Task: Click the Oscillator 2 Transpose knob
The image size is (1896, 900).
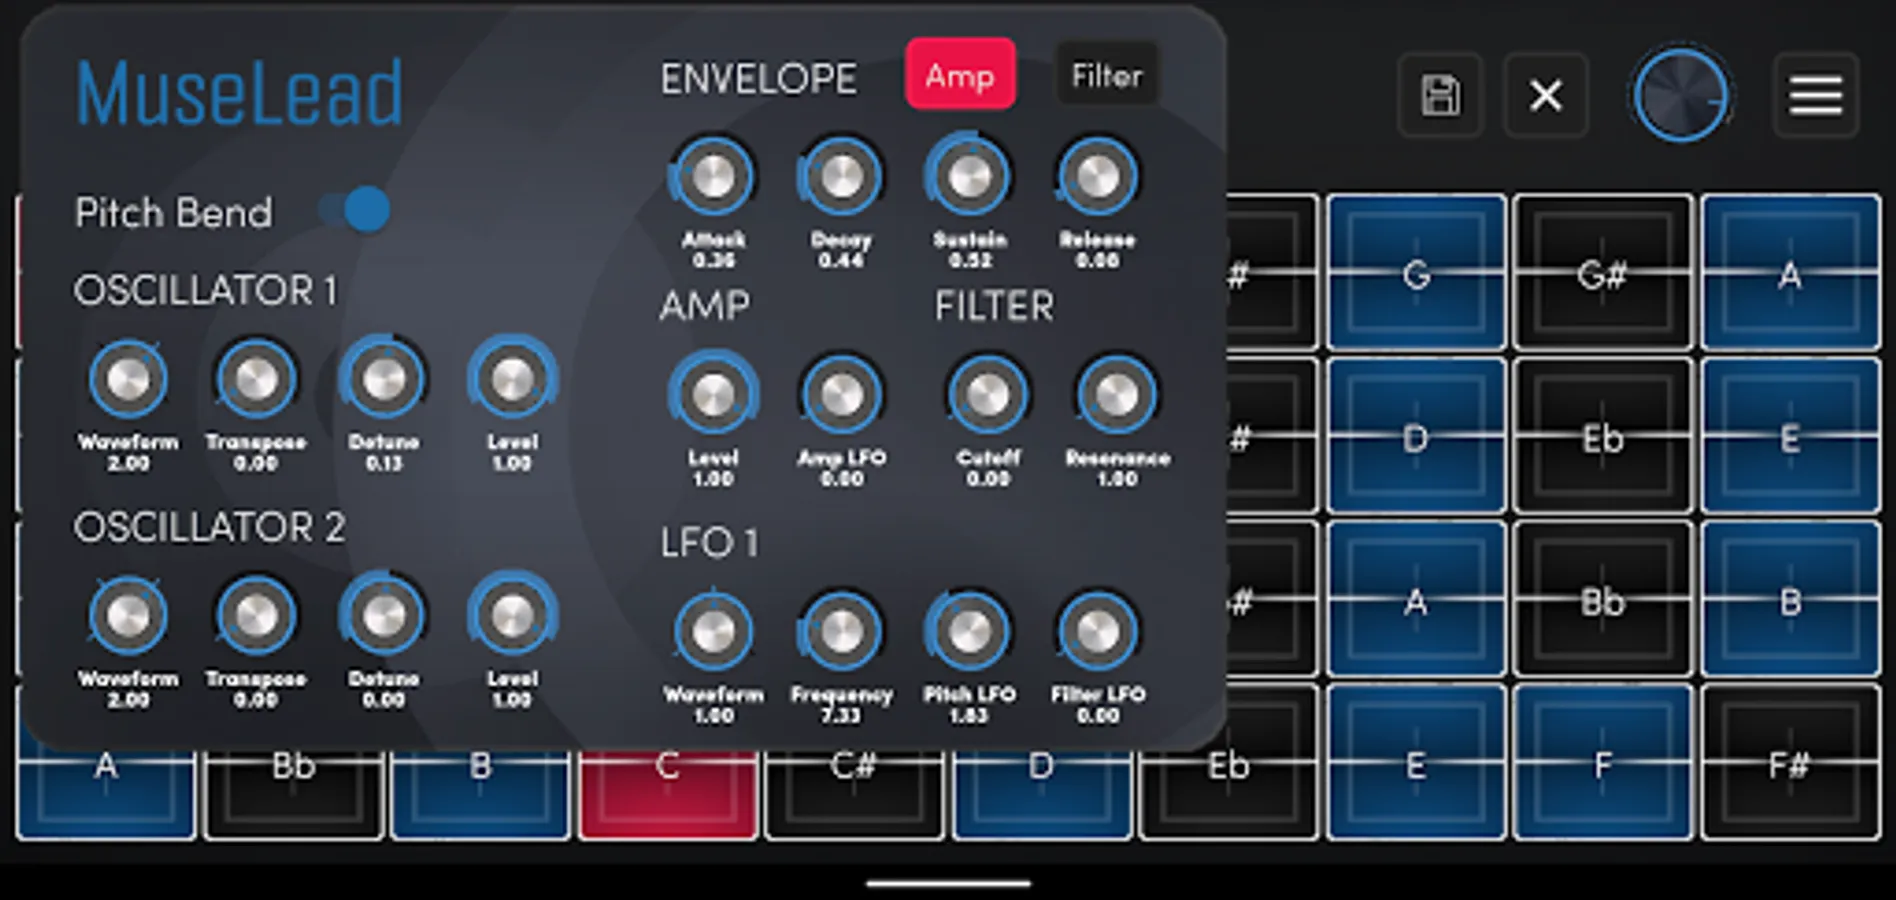Action: pos(256,616)
